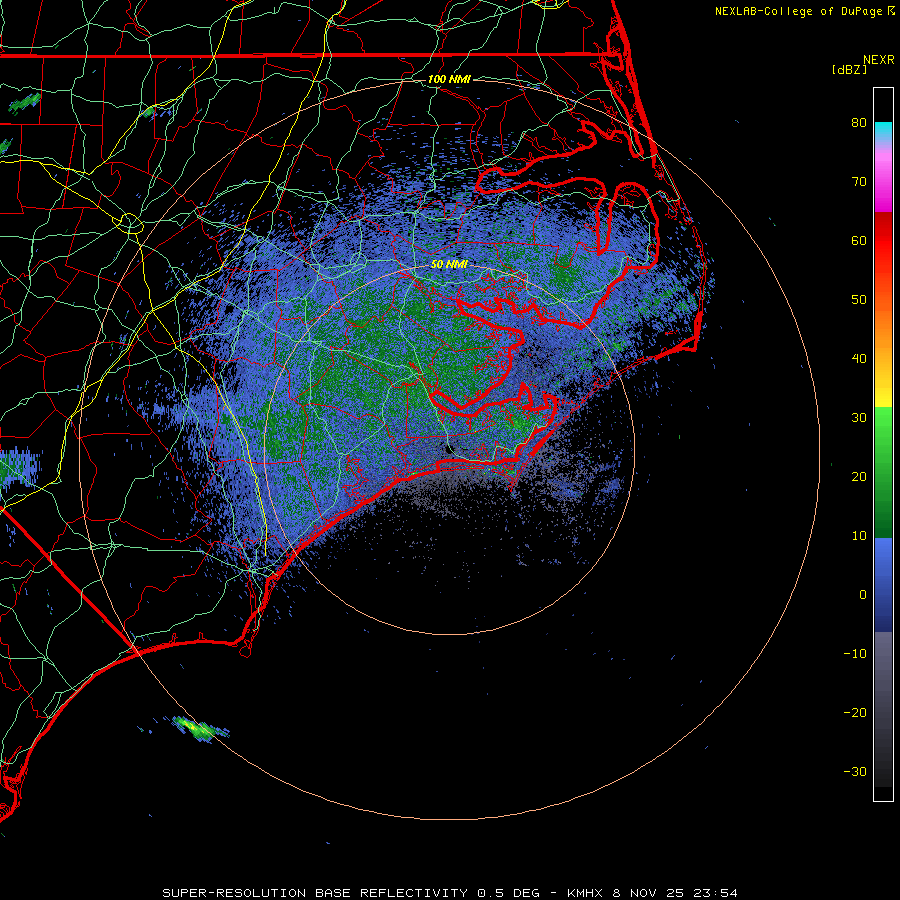Click the 10 dBZ scale value

[x=859, y=536]
